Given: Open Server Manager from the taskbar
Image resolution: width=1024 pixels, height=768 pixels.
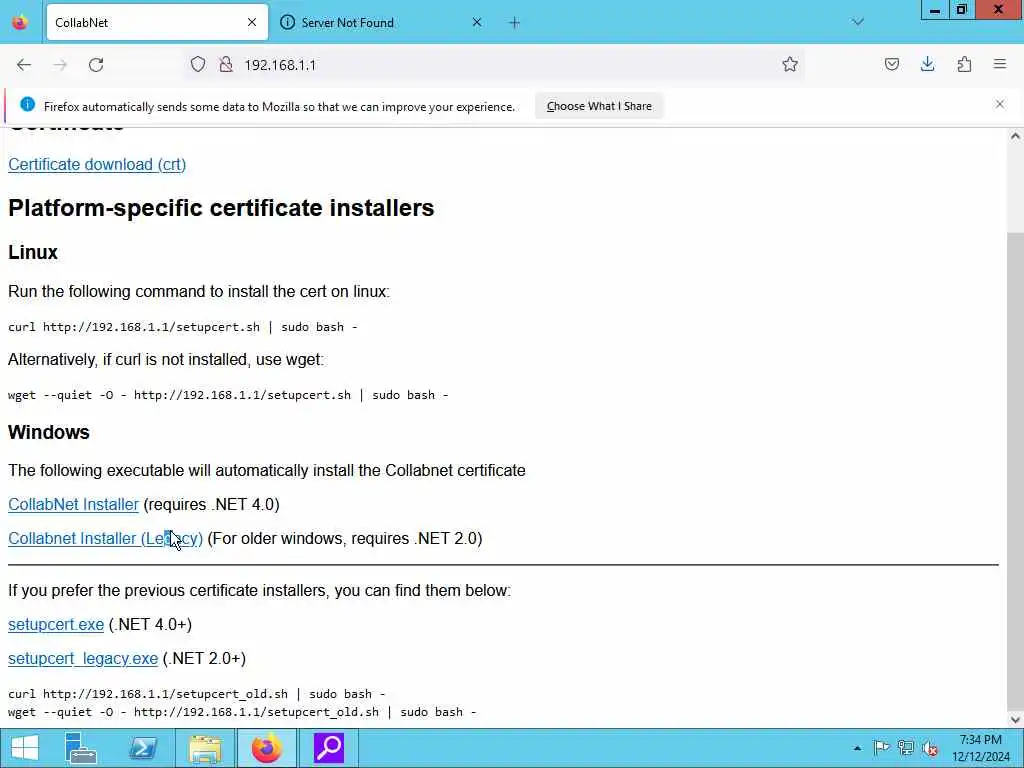Looking at the screenshot, I should pyautogui.click(x=81, y=748).
